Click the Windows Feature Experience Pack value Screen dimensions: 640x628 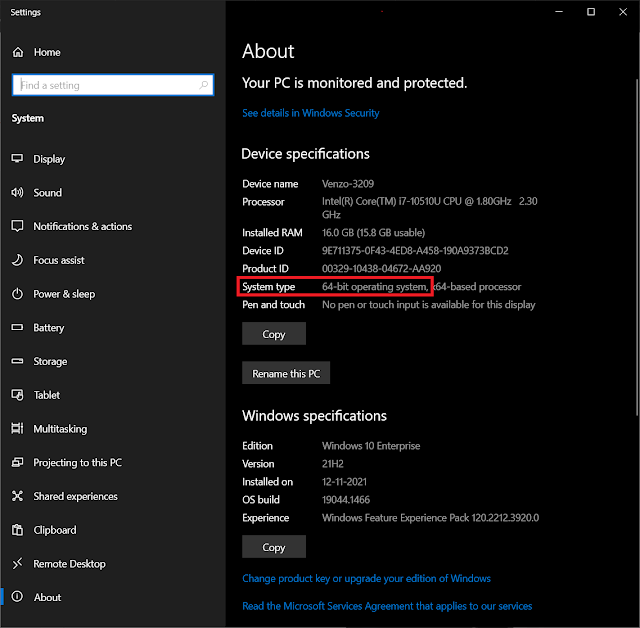(x=430, y=518)
